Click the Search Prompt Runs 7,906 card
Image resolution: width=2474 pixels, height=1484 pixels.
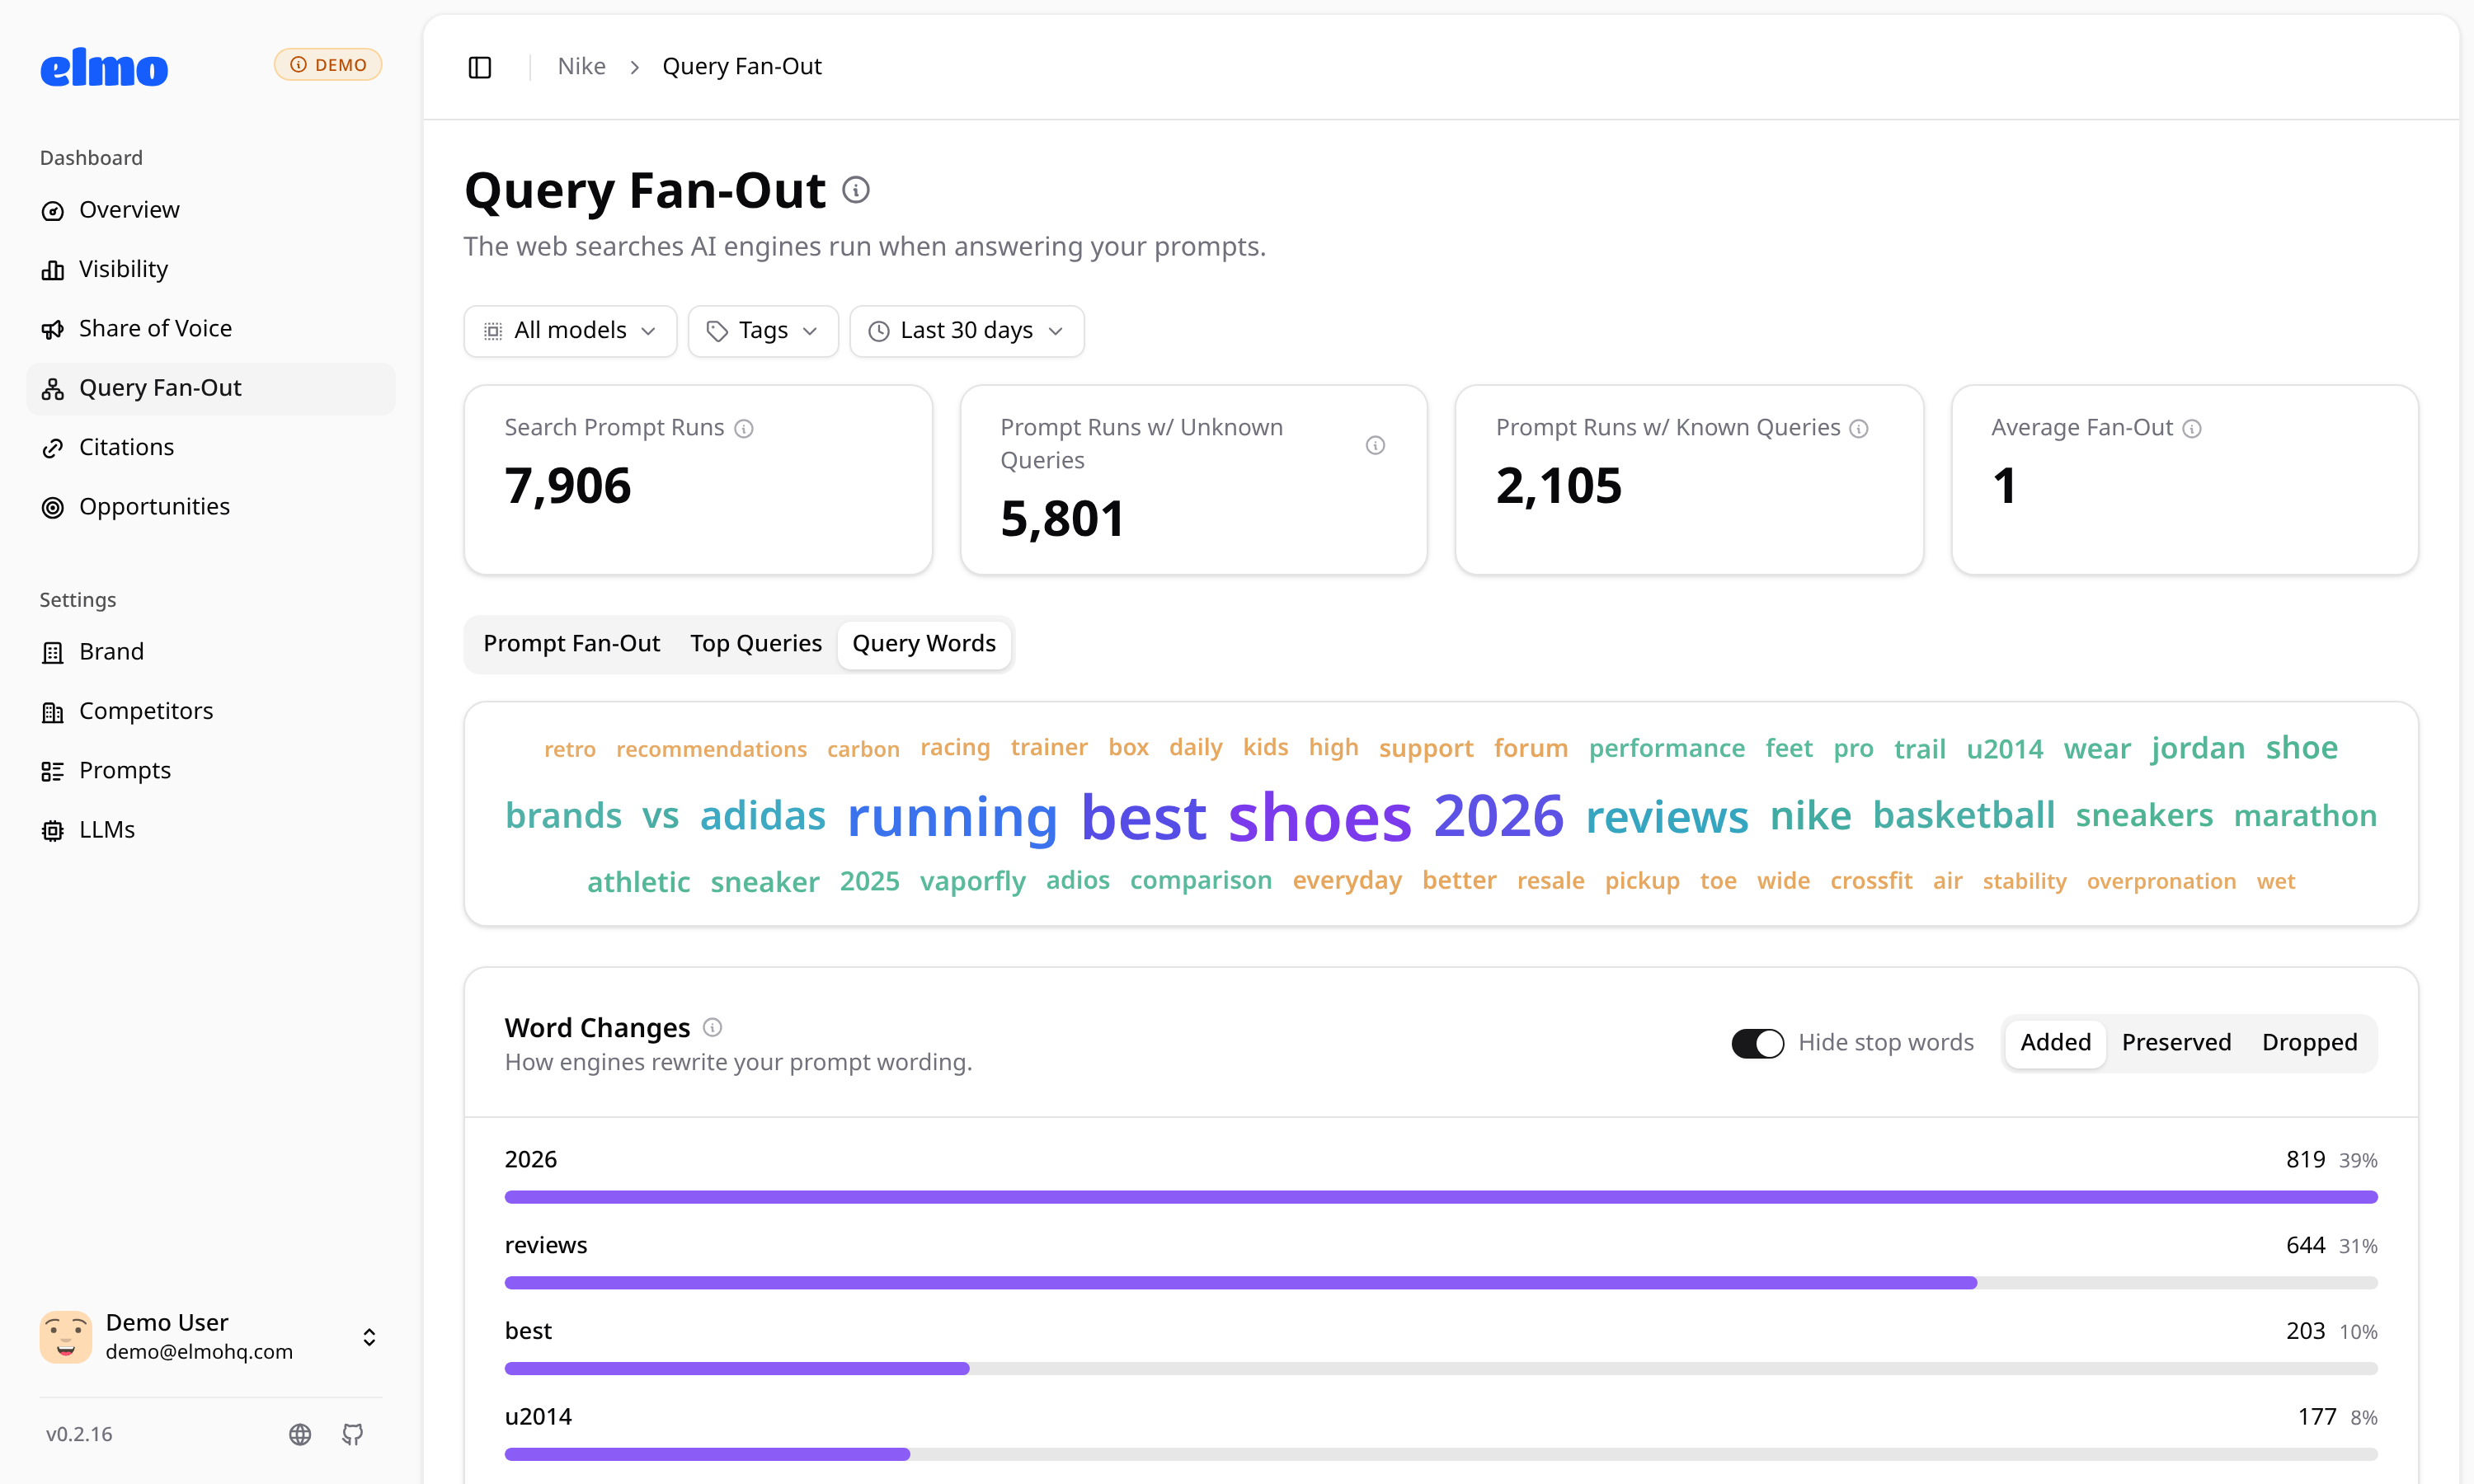click(x=698, y=480)
